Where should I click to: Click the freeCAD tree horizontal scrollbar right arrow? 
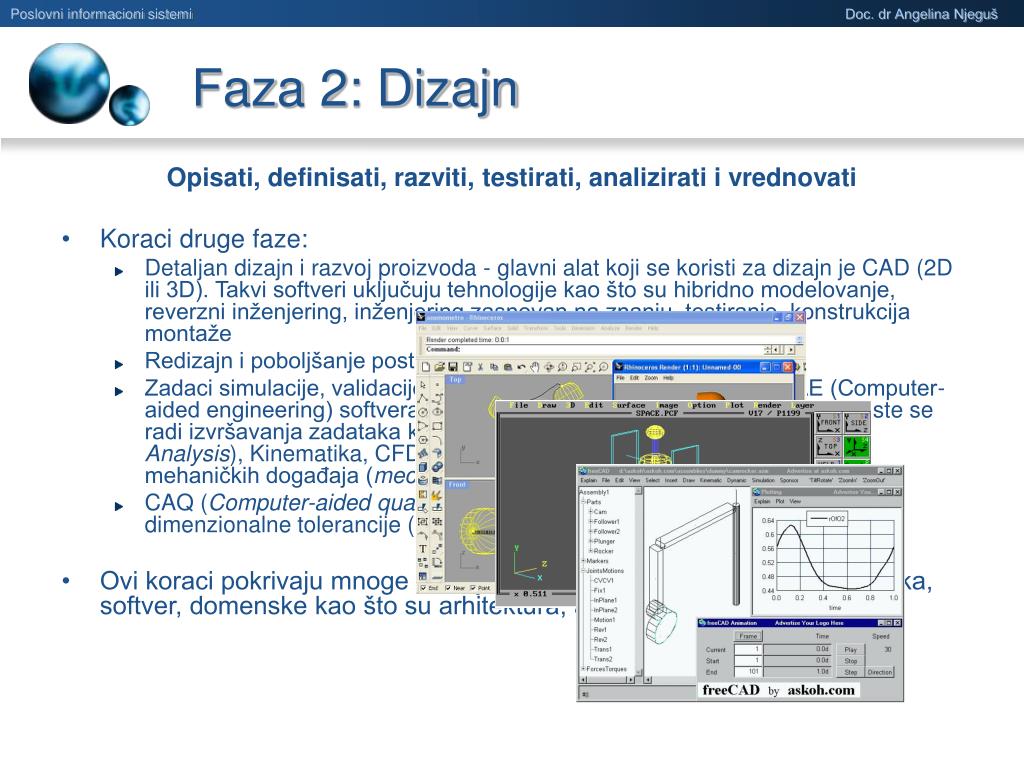pyautogui.click(x=630, y=680)
